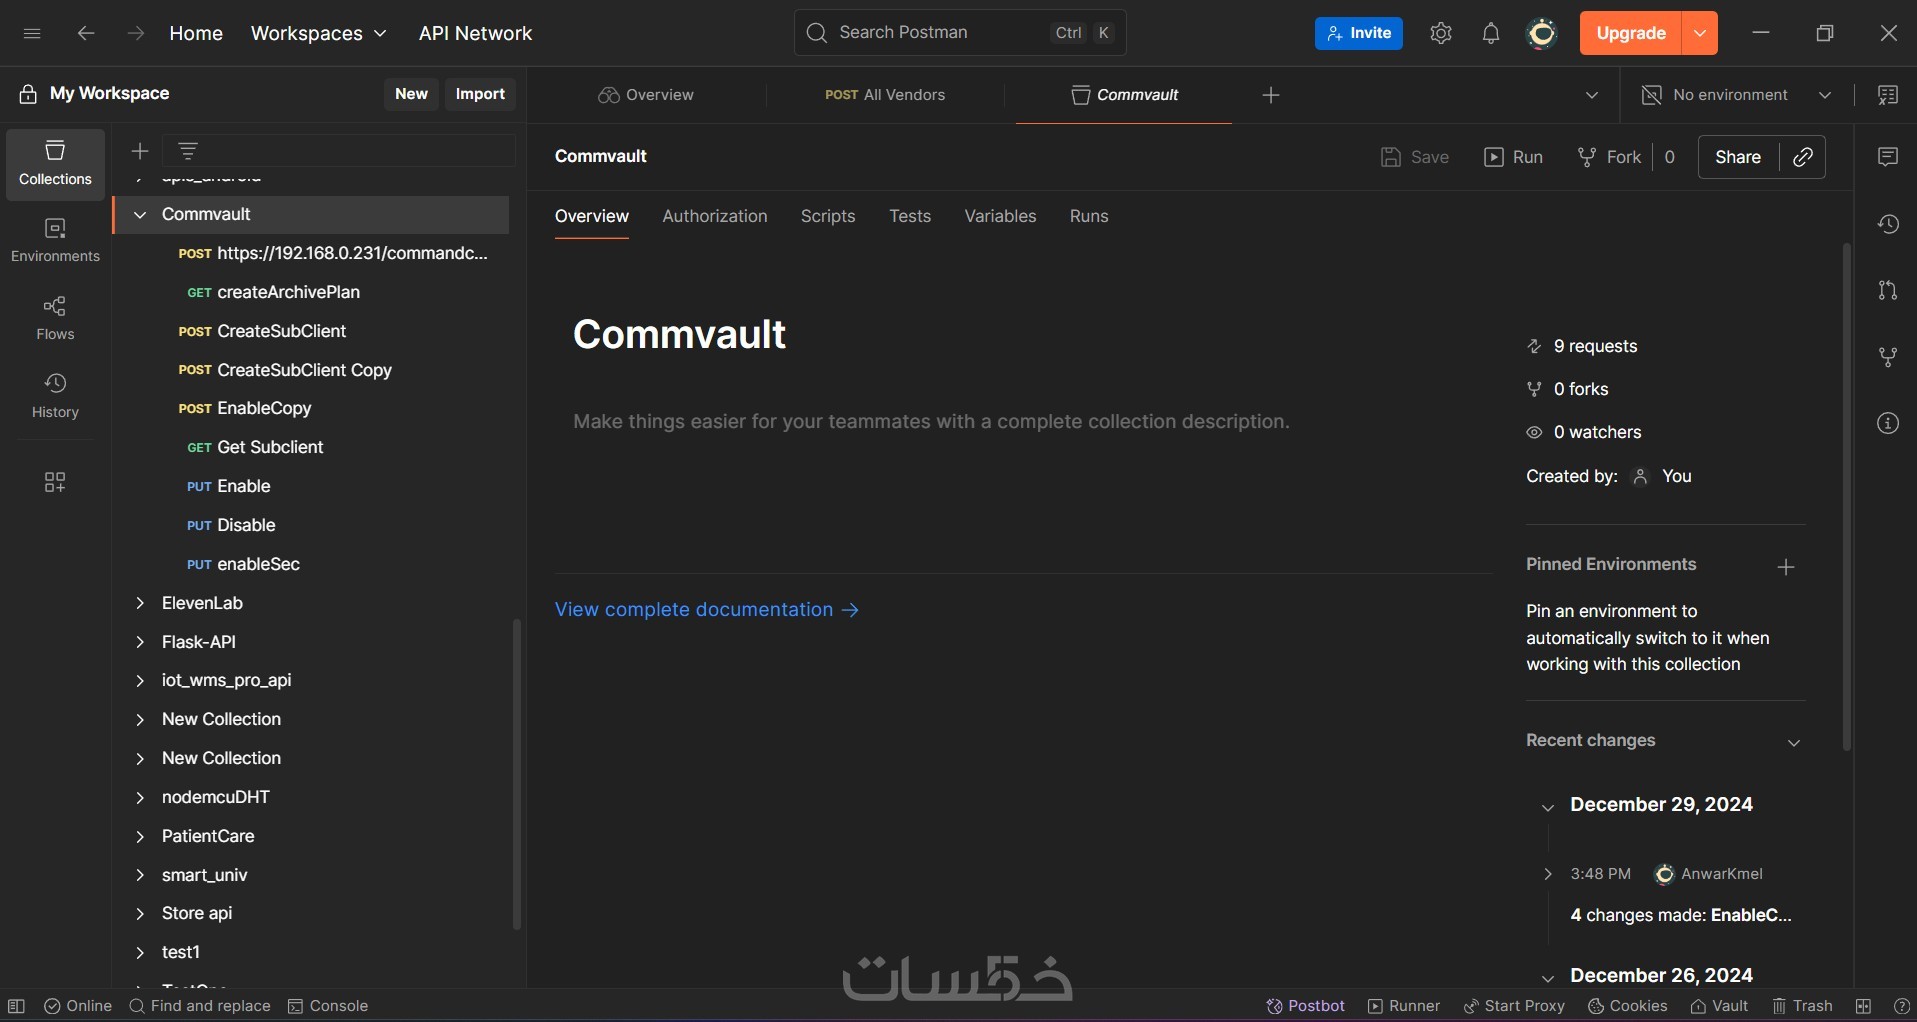Add a pinned environment with plus icon
Image resolution: width=1917 pixels, height=1022 pixels.
(x=1786, y=567)
